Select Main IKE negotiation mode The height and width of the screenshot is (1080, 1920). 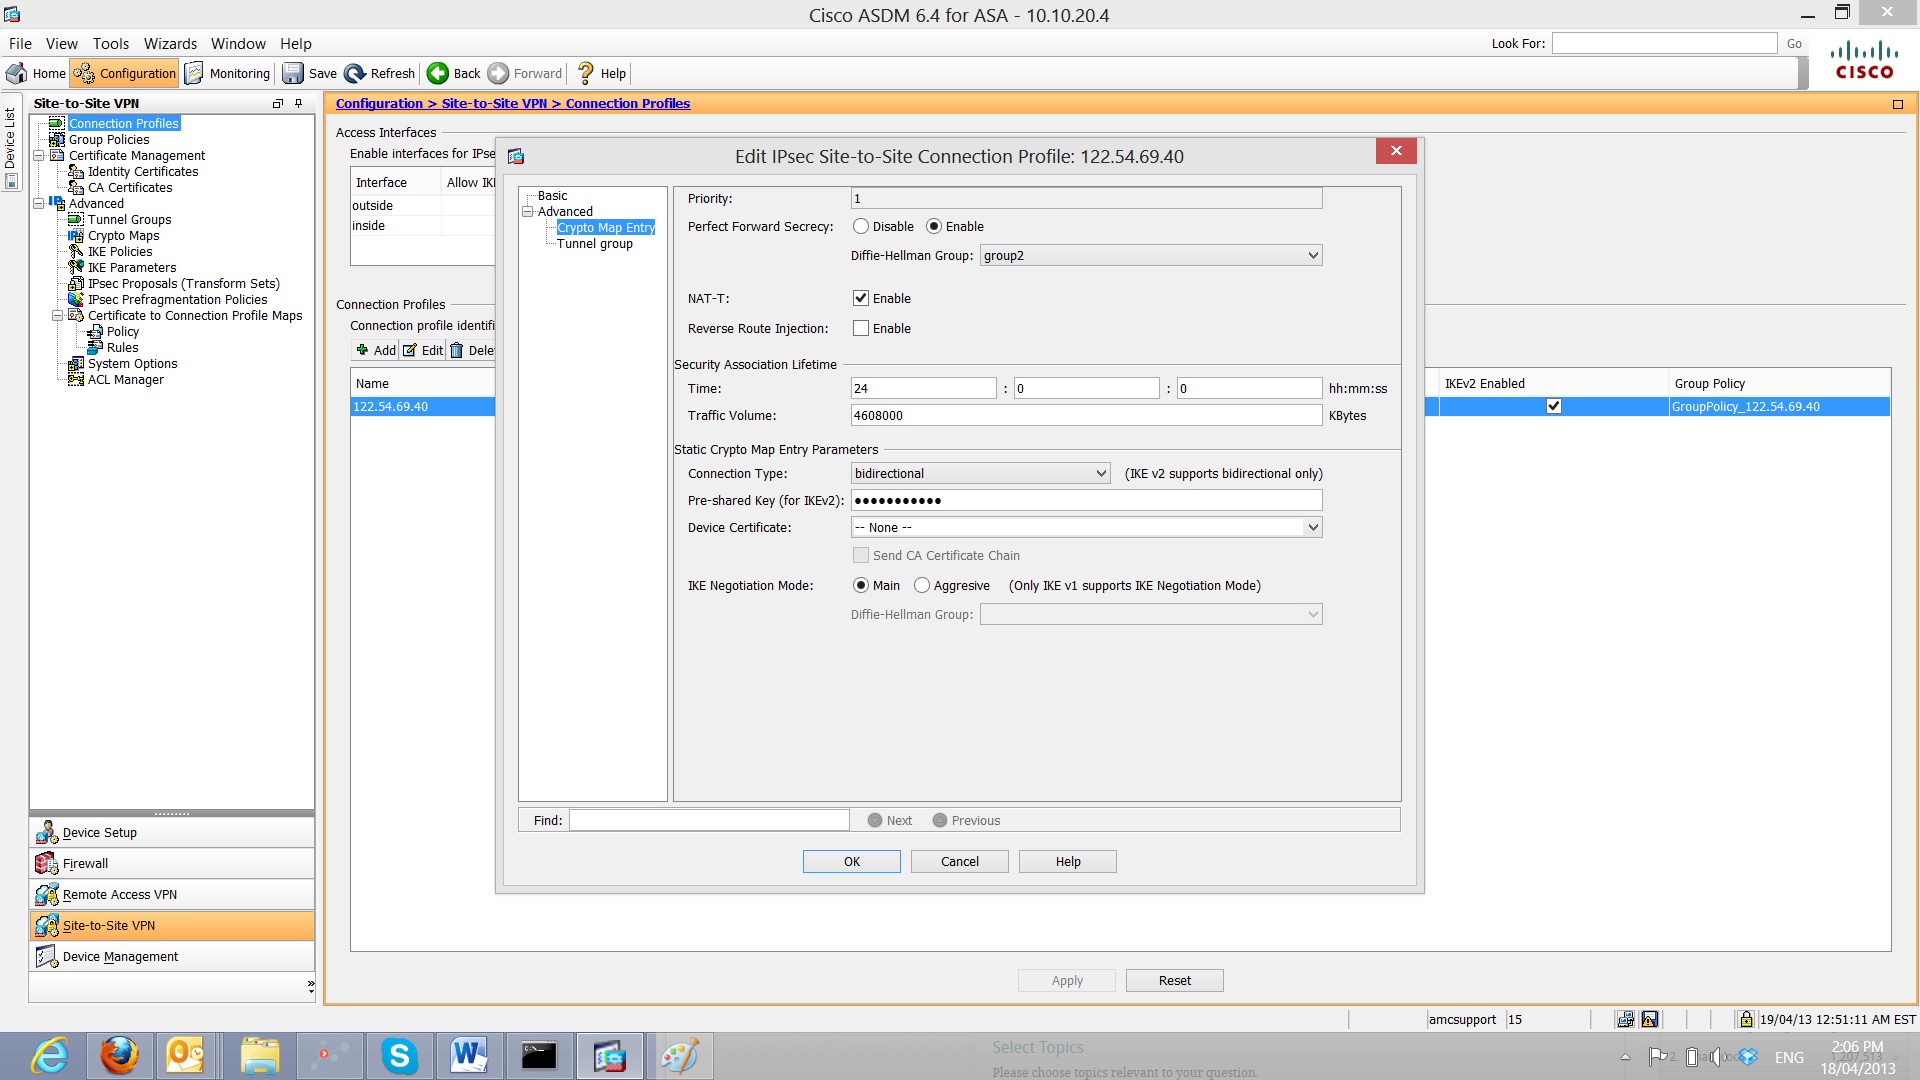click(861, 585)
